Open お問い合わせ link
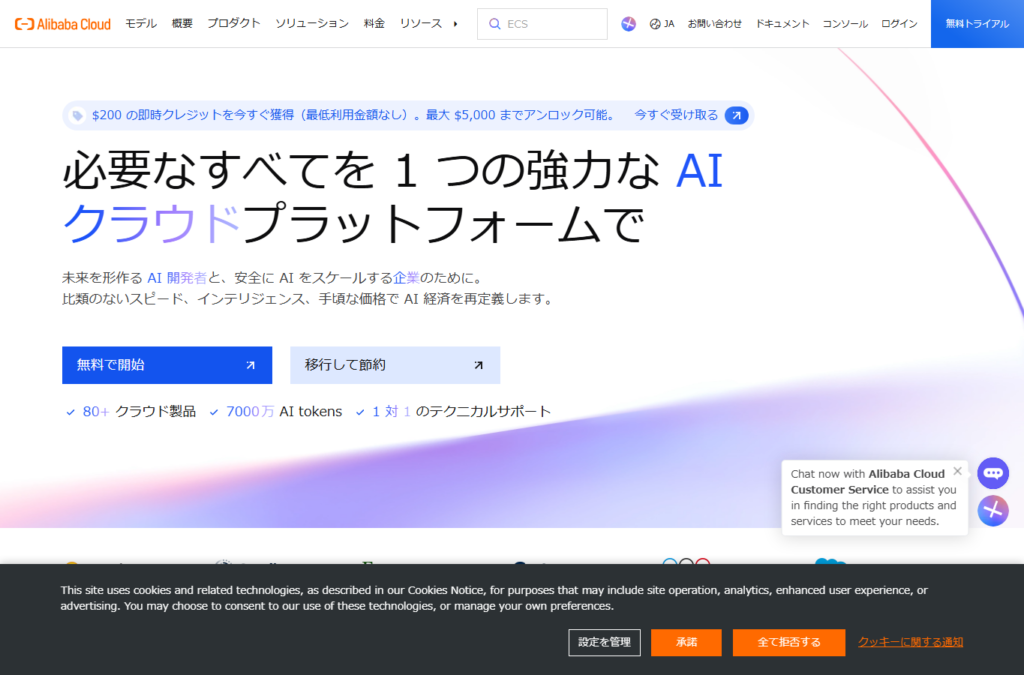 pyautogui.click(x=714, y=24)
